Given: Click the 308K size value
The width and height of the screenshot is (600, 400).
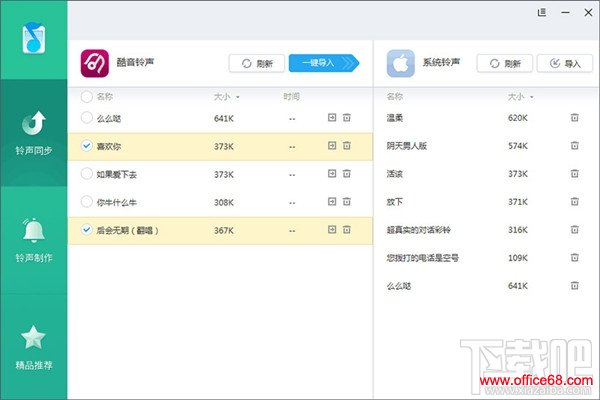Looking at the screenshot, I should click(x=224, y=202).
